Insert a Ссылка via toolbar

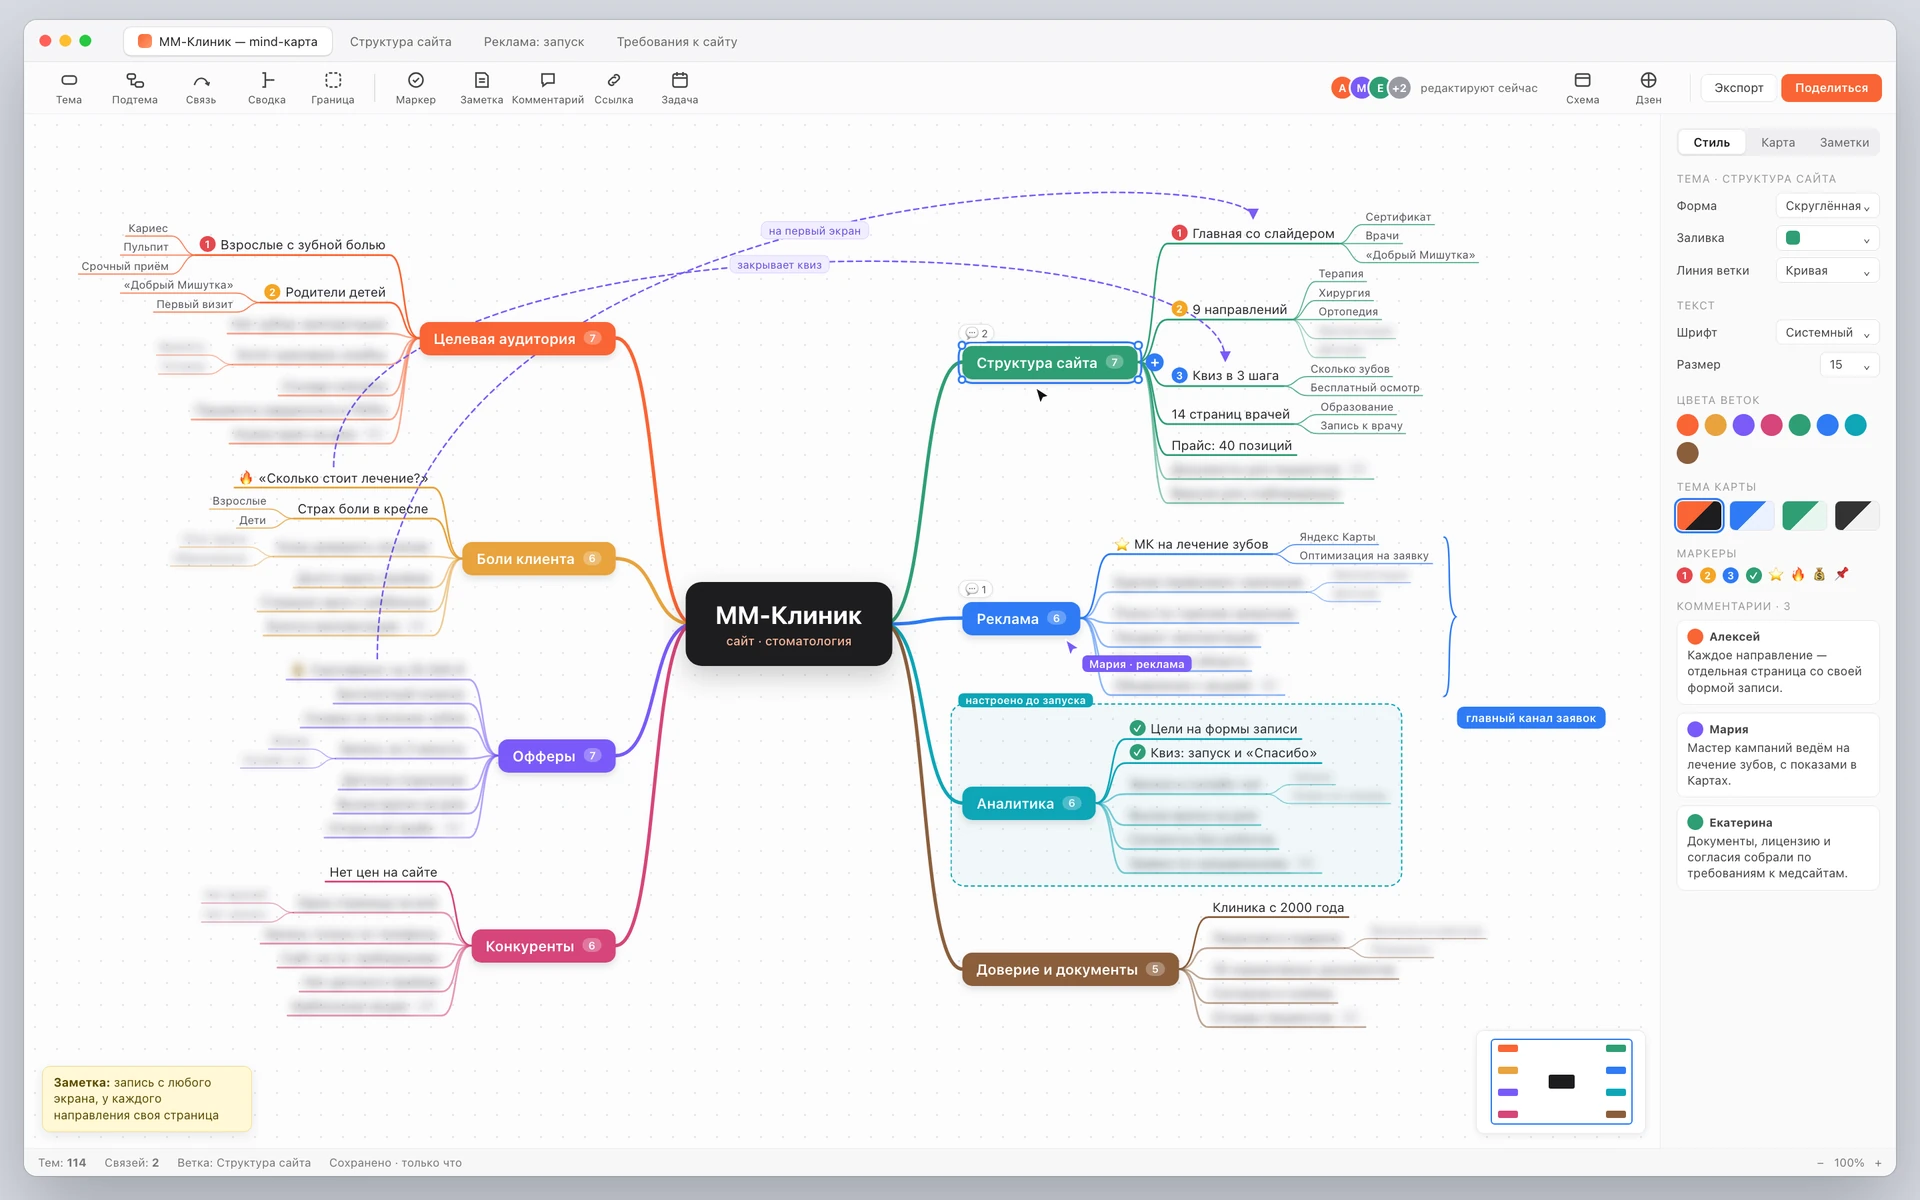[614, 88]
